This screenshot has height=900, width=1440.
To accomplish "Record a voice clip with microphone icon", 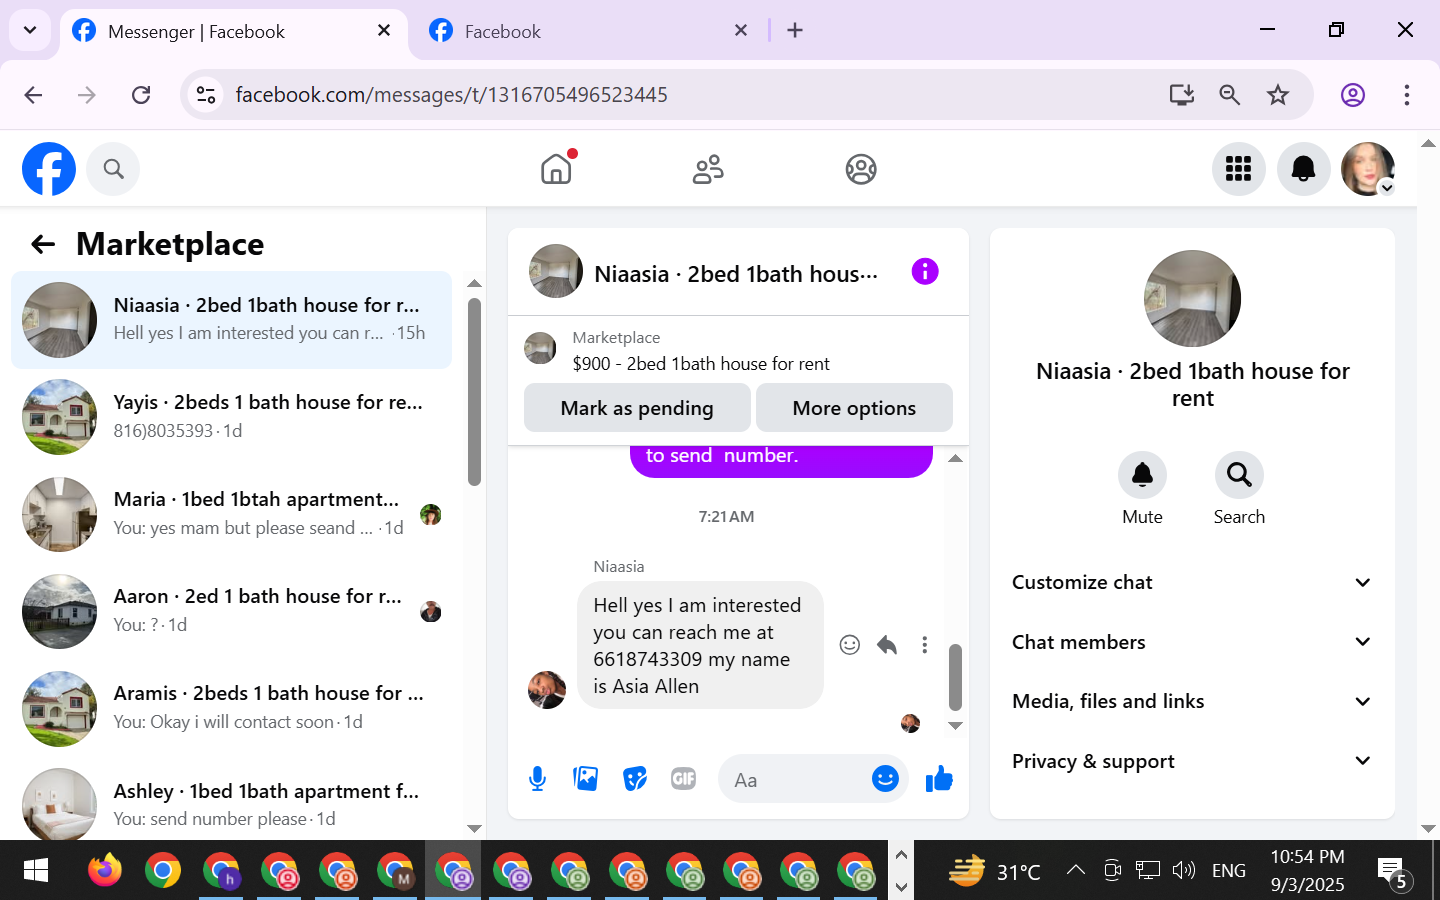I will tap(537, 779).
